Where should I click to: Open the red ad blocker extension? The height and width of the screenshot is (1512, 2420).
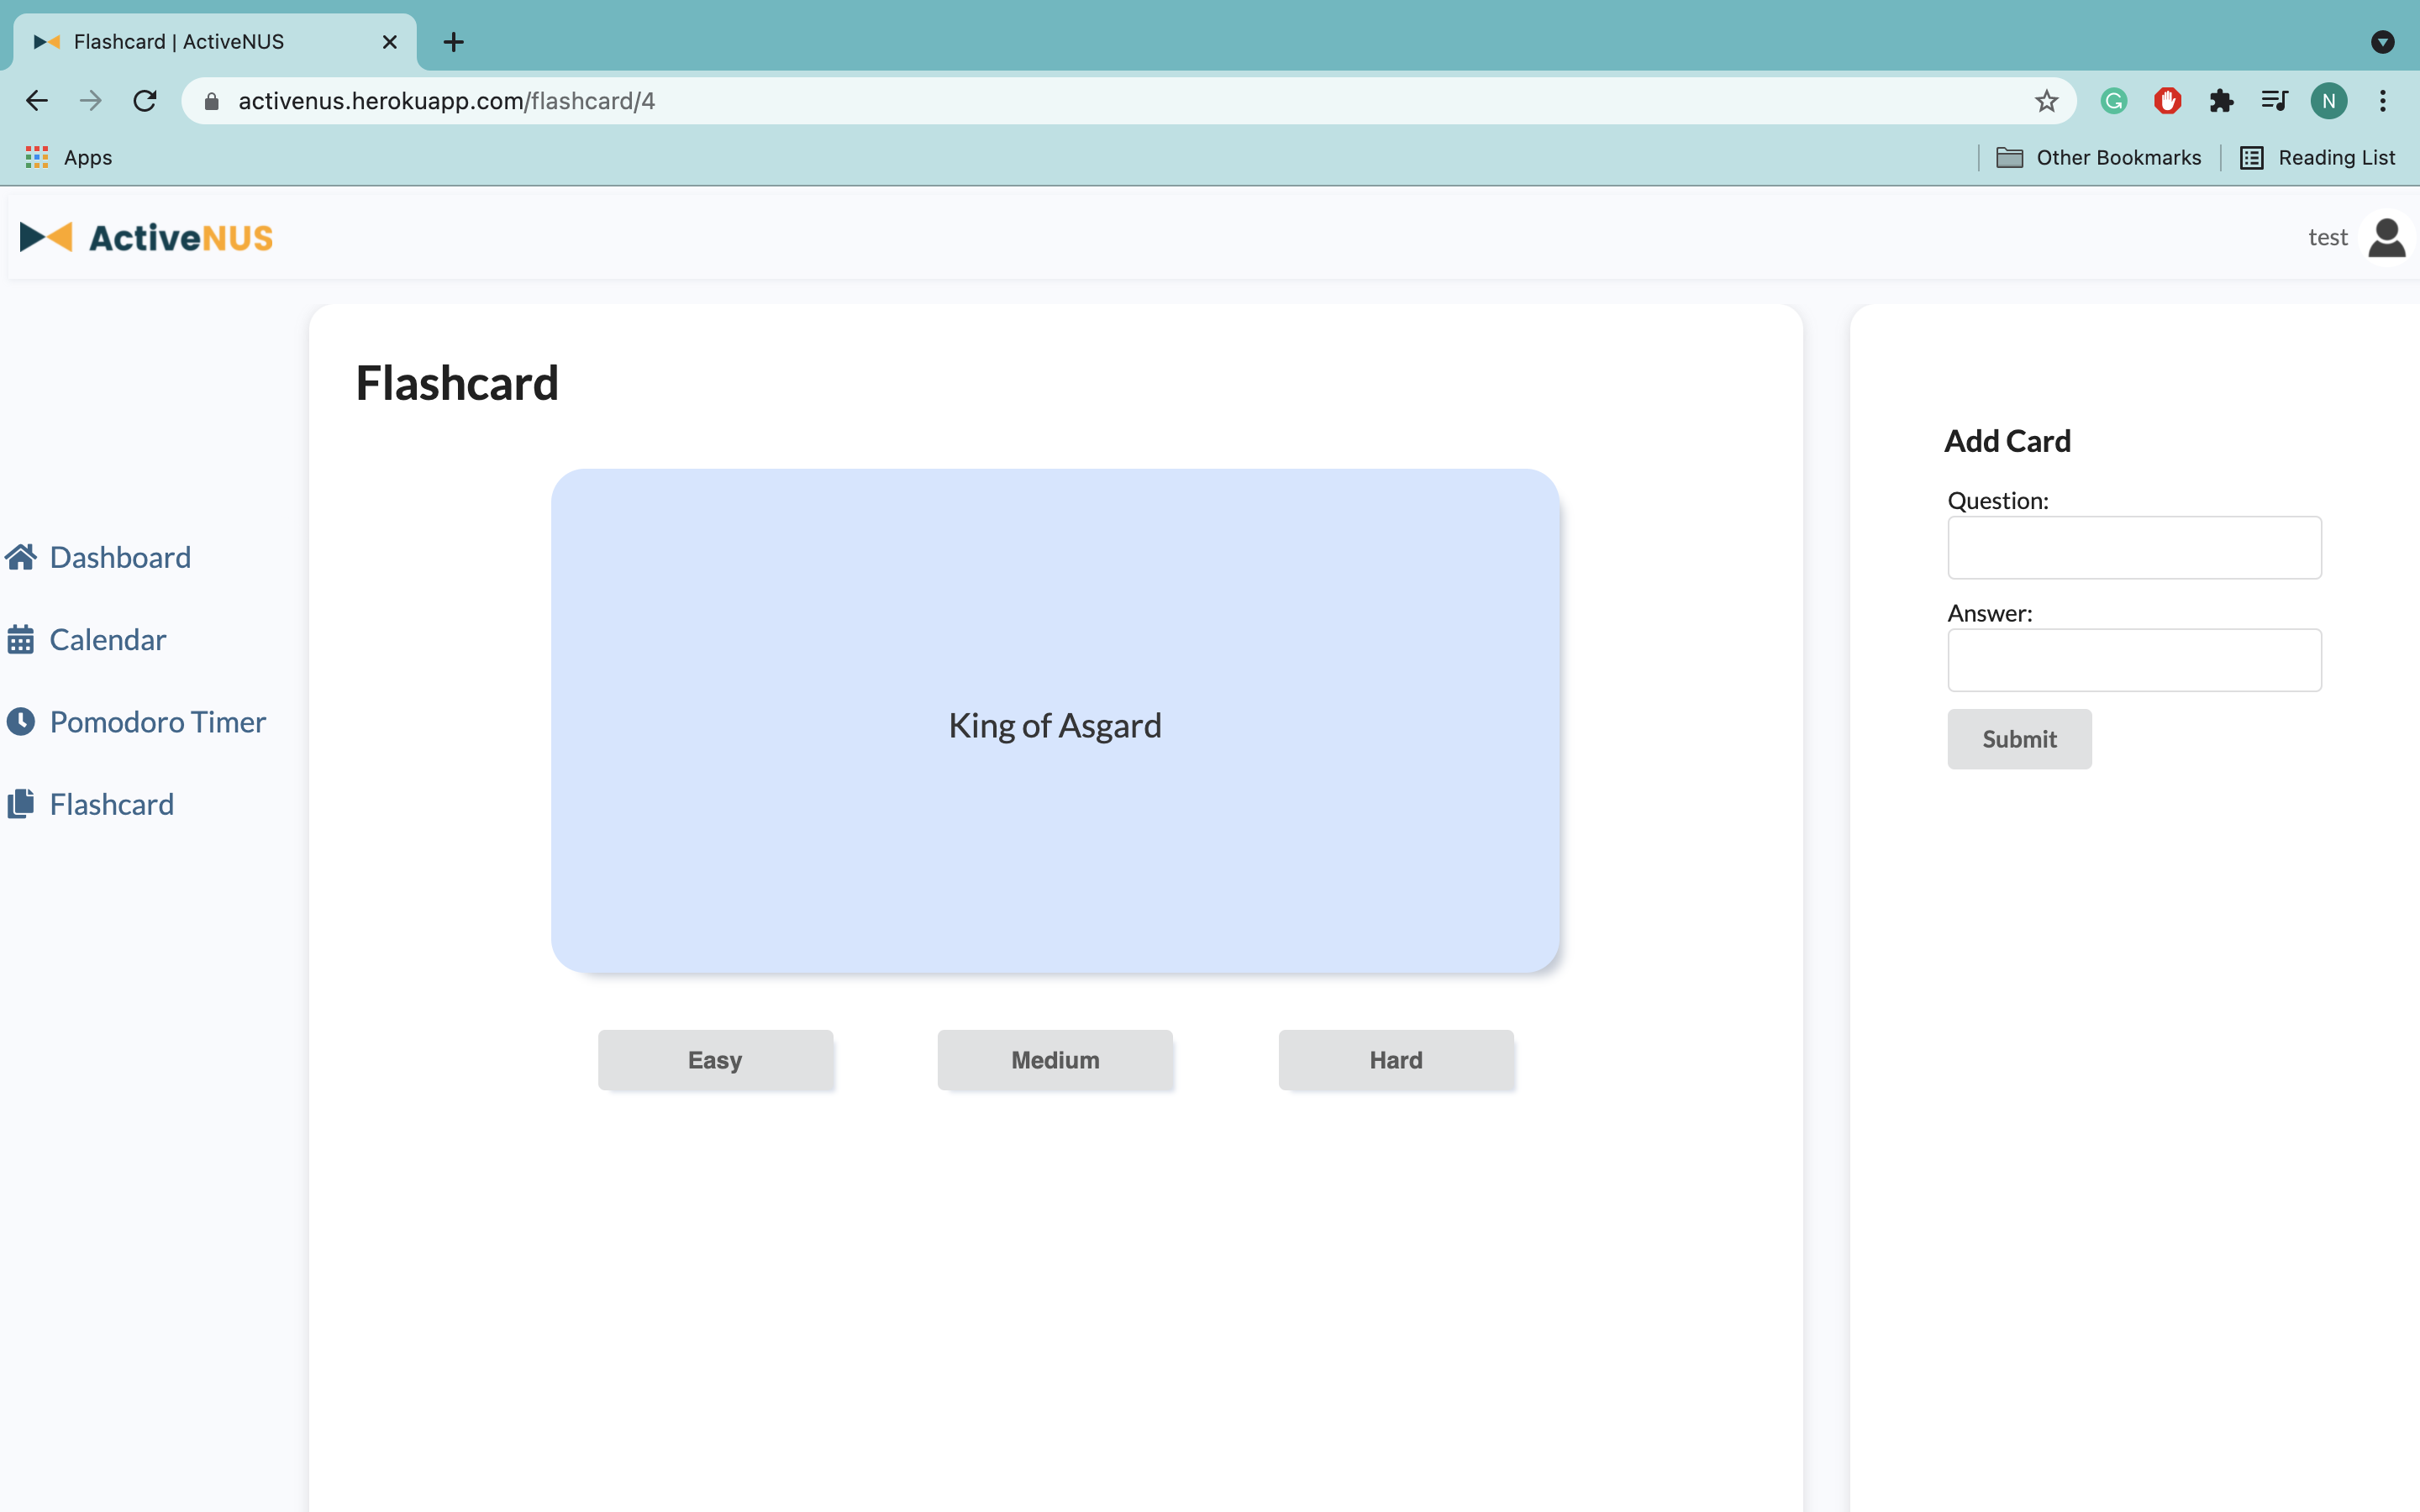click(2167, 101)
